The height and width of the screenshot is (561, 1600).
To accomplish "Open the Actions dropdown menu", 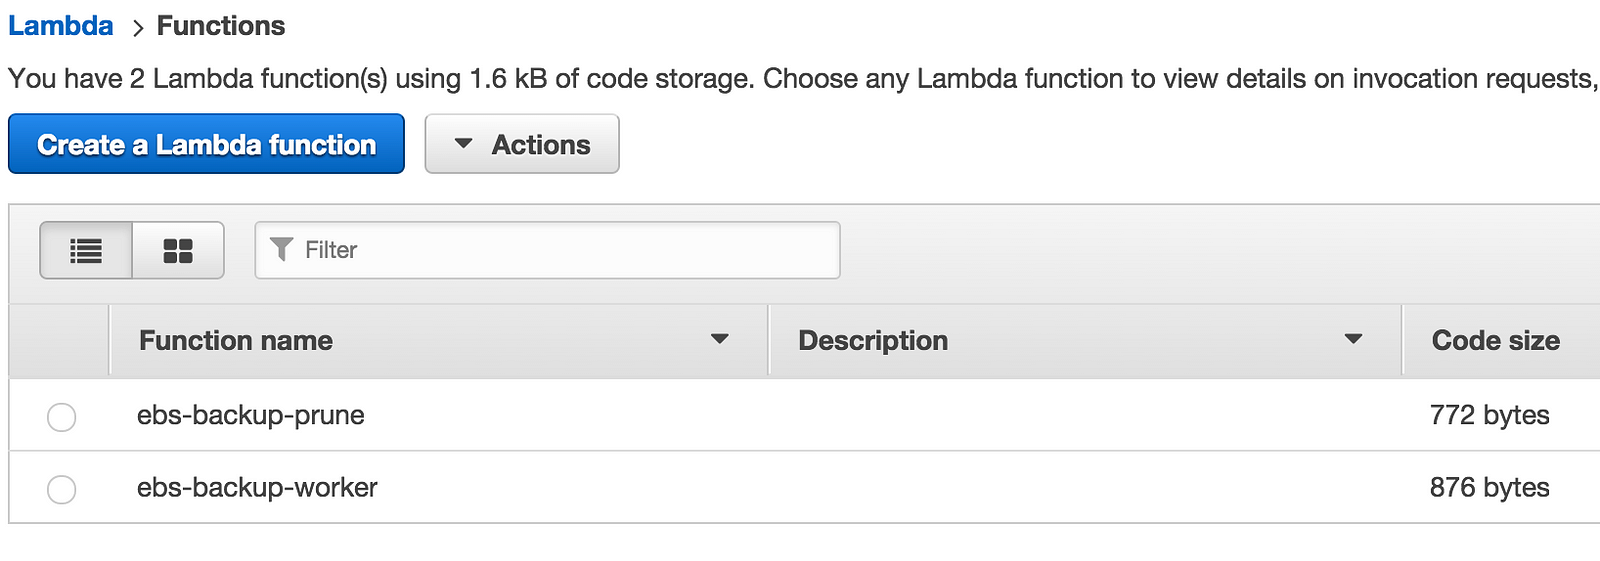I will coord(522,144).
